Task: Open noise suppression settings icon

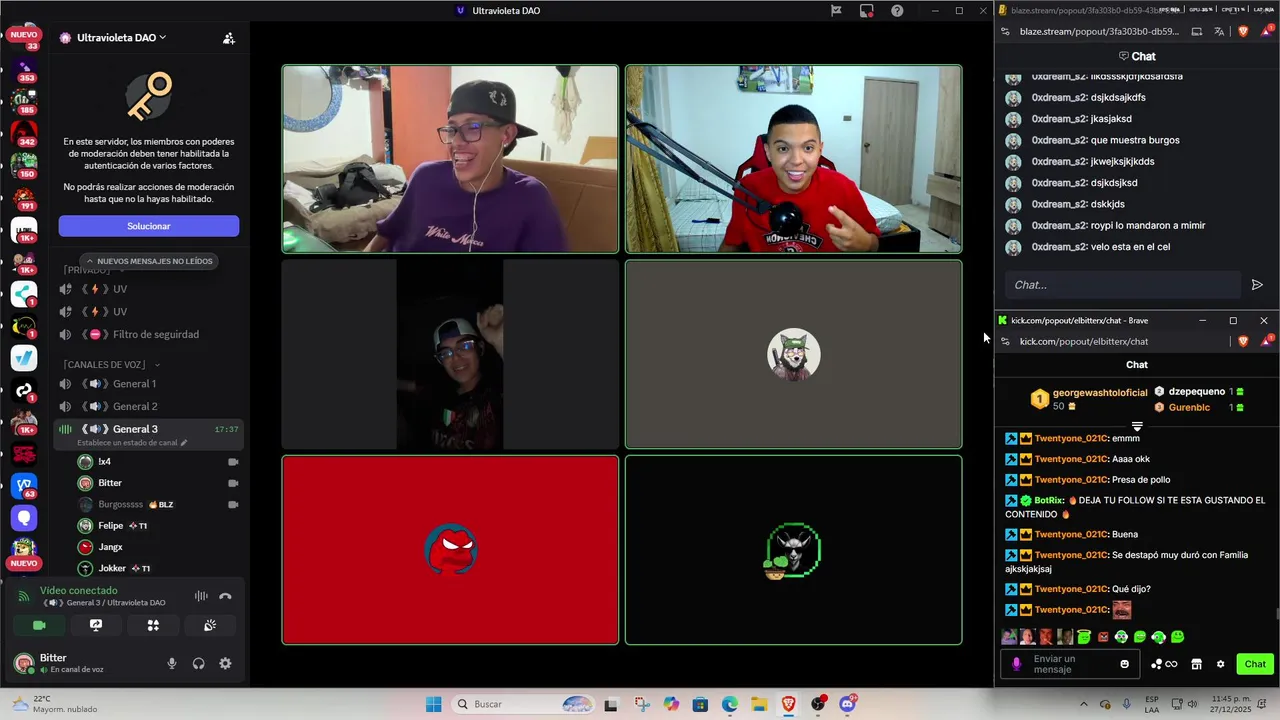Action: 201,596
